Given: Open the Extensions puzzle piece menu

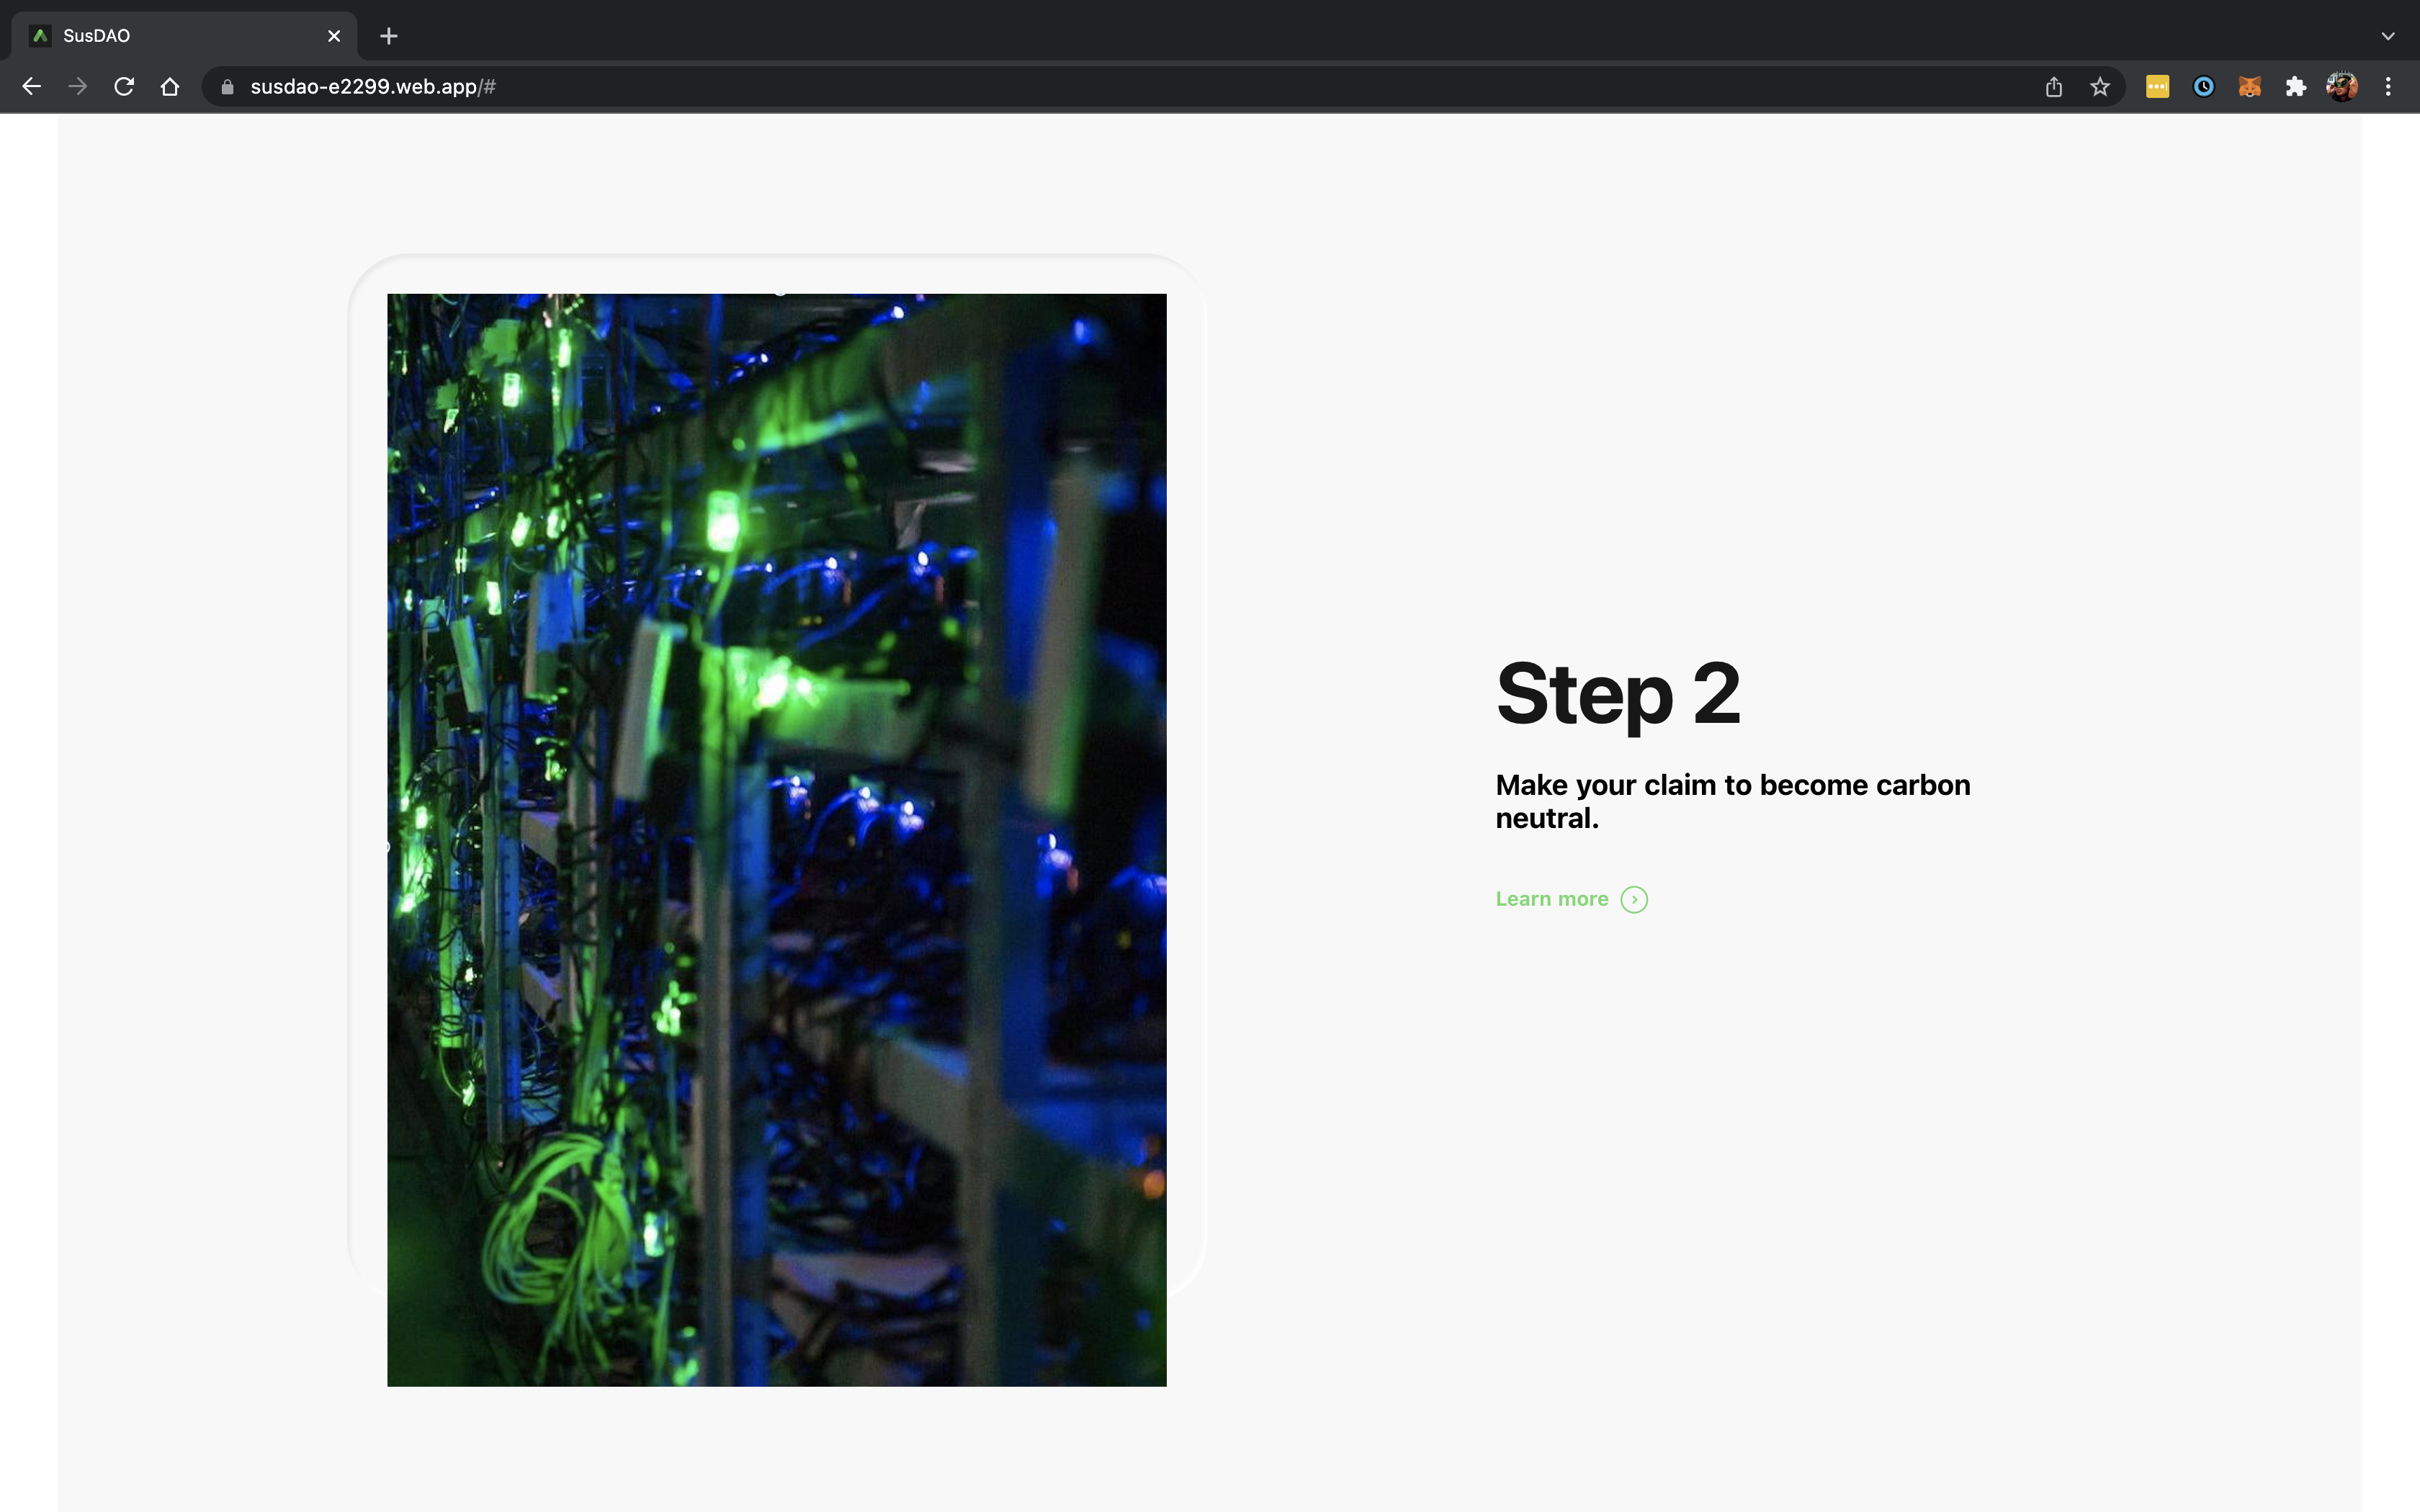Looking at the screenshot, I should 2295,87.
